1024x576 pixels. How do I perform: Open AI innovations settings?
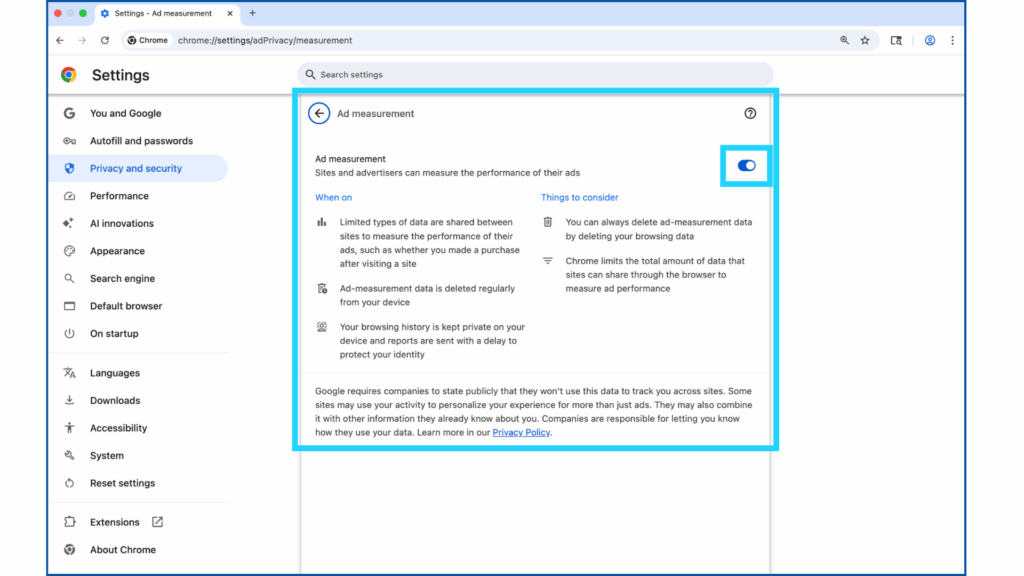tap(122, 224)
